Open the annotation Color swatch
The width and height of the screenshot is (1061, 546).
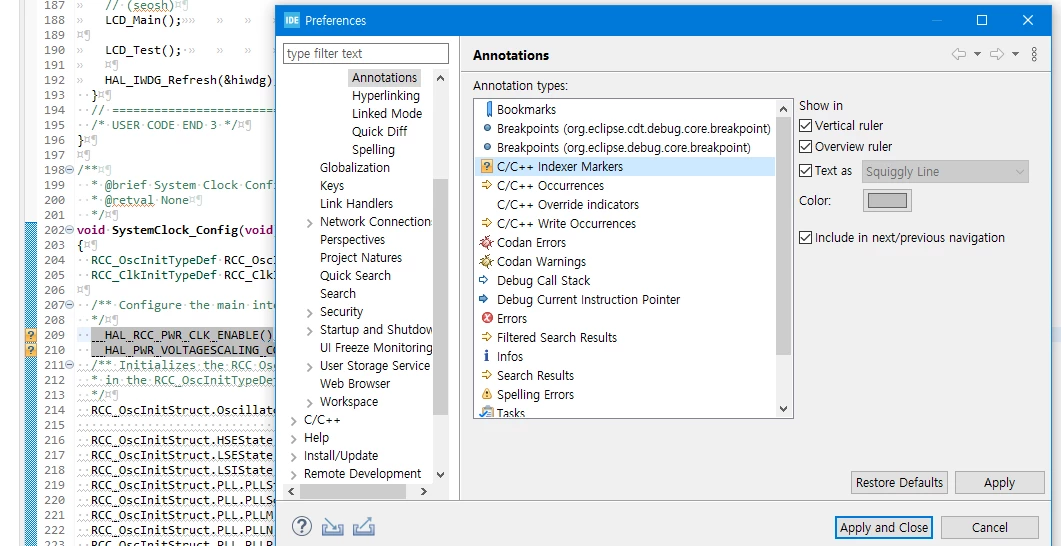[887, 201]
